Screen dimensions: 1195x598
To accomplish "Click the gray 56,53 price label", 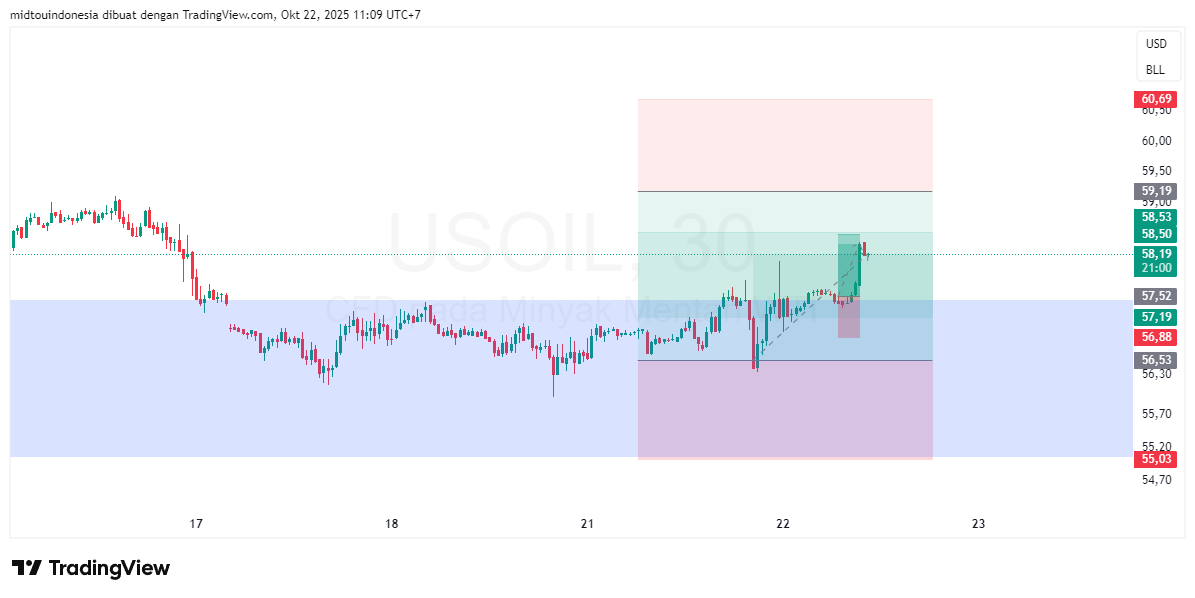I will tap(1157, 358).
